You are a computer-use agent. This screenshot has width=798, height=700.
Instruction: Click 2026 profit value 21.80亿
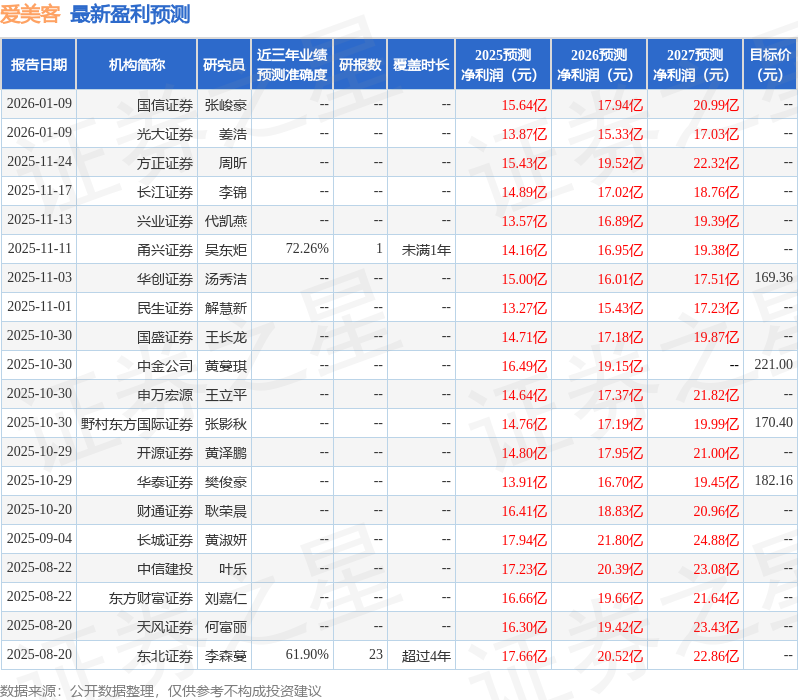[620, 541]
